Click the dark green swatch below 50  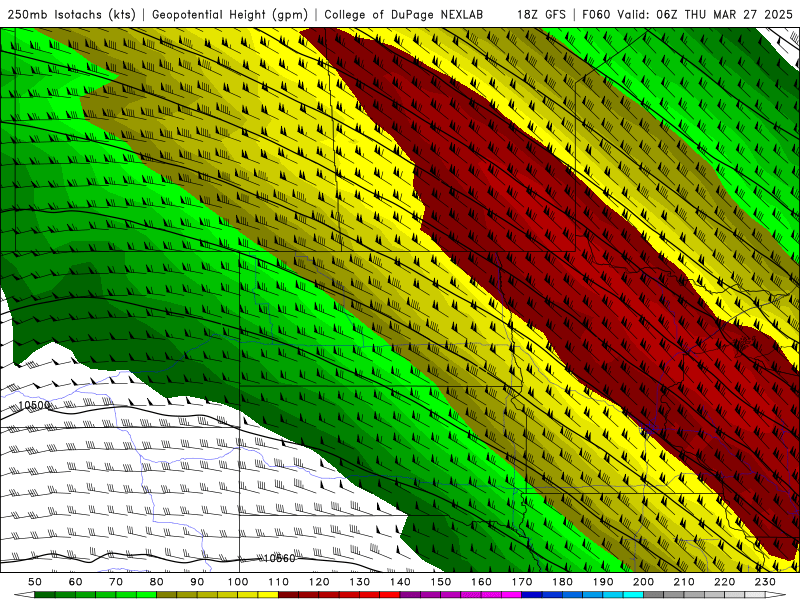pos(45,595)
